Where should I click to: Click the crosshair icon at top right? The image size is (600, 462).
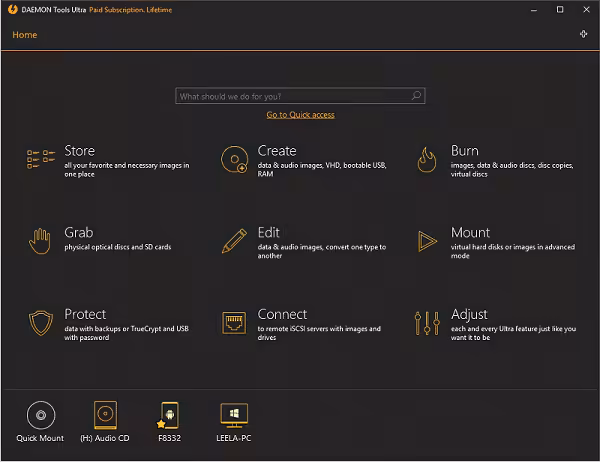[584, 34]
